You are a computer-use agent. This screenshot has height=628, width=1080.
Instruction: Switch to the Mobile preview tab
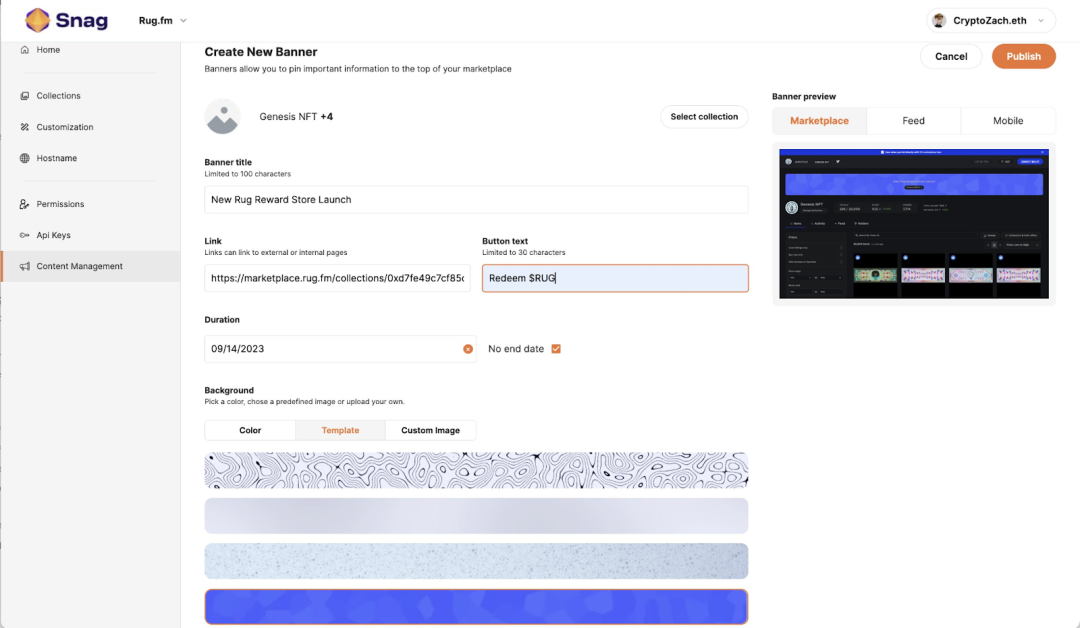[x=1008, y=121]
